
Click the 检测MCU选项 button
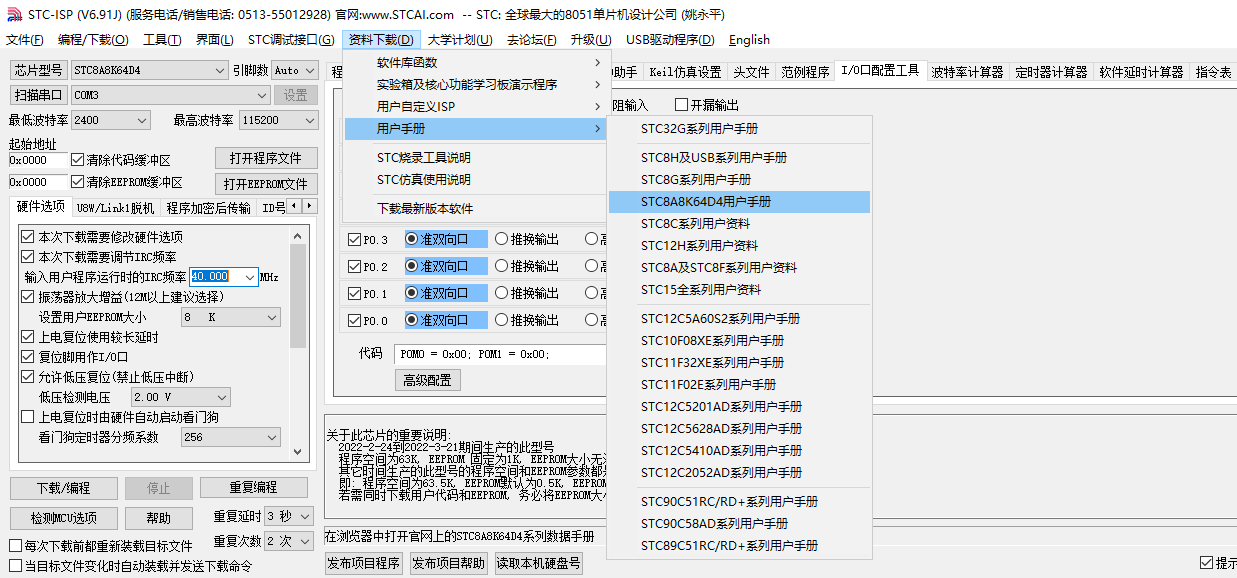click(x=64, y=518)
